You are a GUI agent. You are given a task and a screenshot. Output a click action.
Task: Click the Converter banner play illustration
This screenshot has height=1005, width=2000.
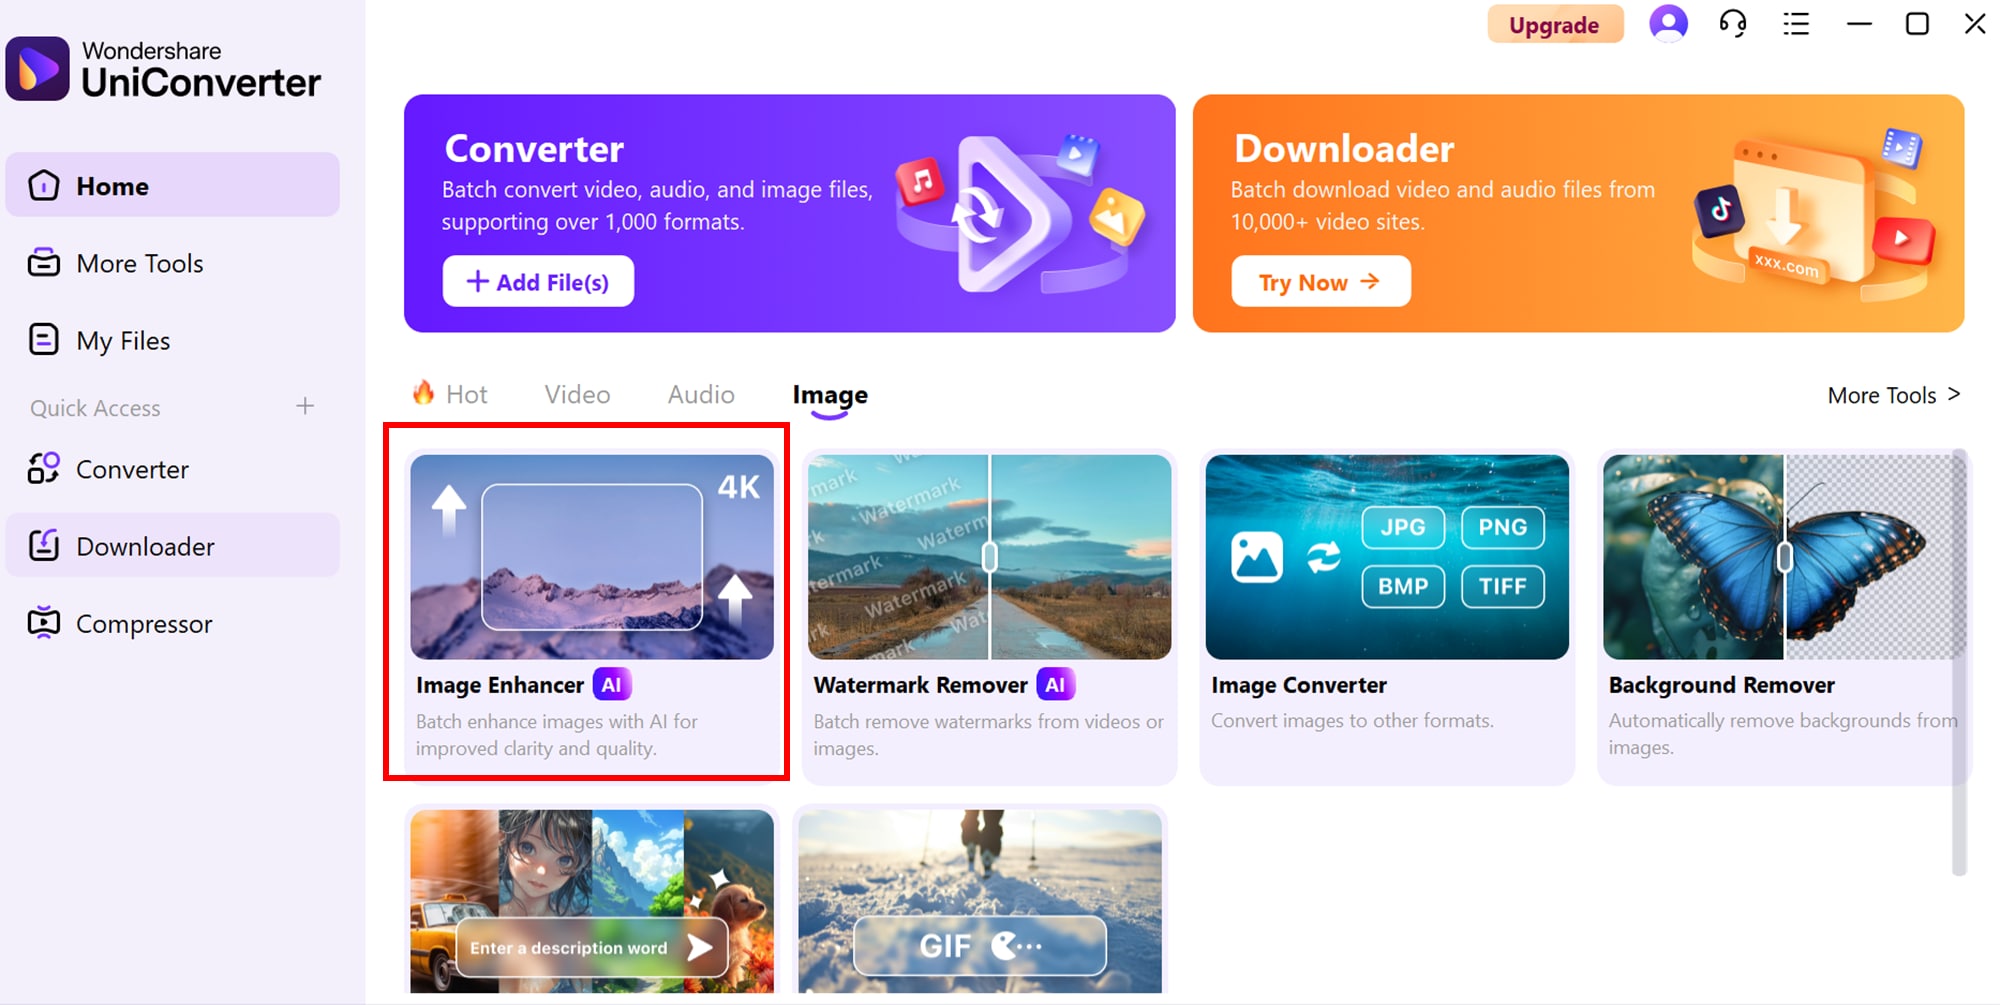[1020, 213]
